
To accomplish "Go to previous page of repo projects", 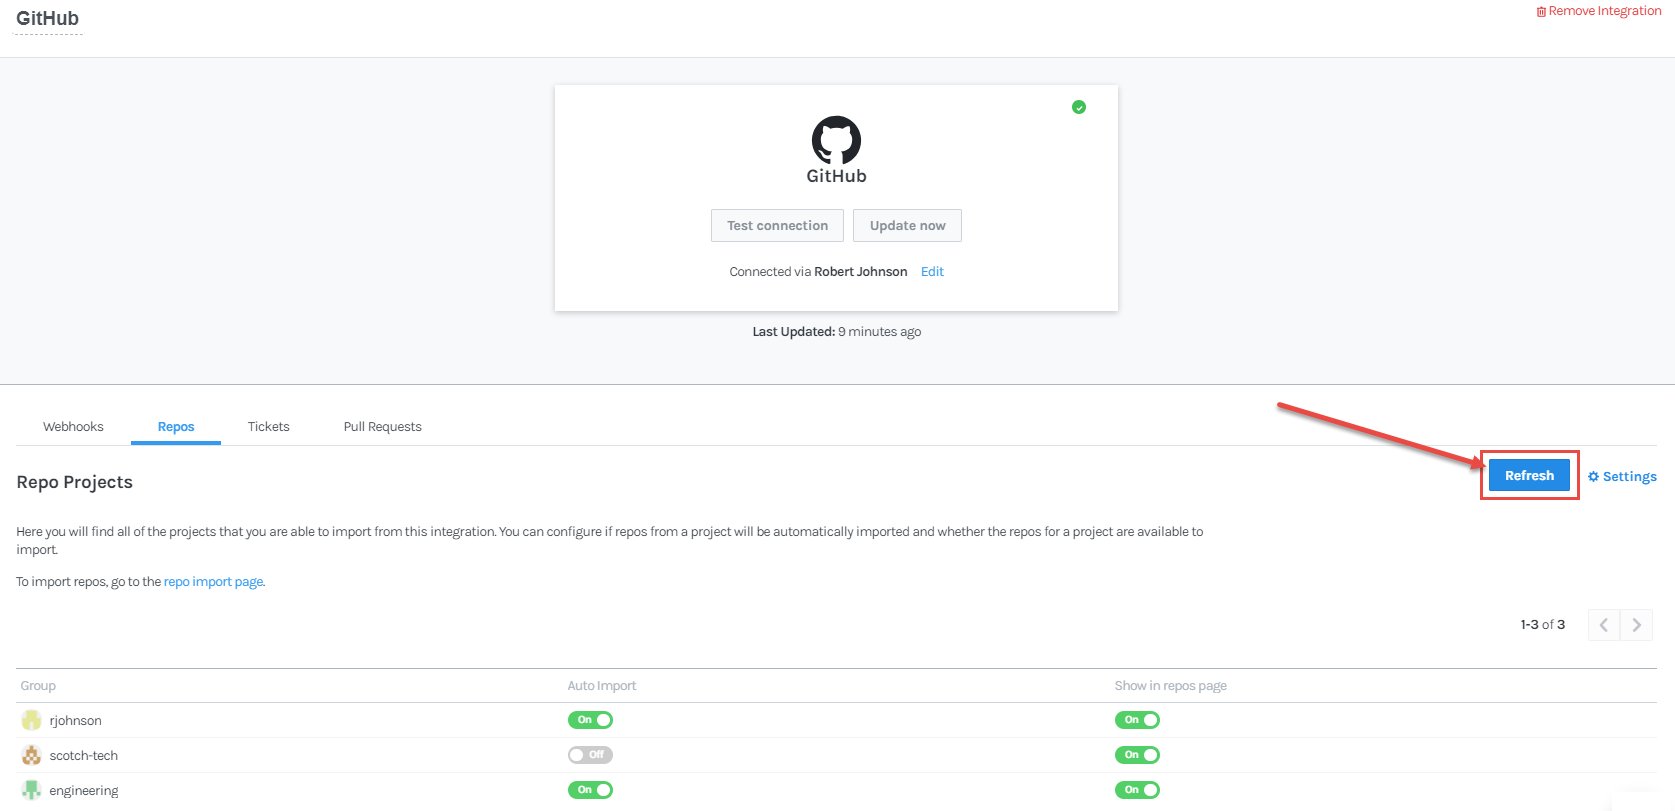I will point(1604,625).
